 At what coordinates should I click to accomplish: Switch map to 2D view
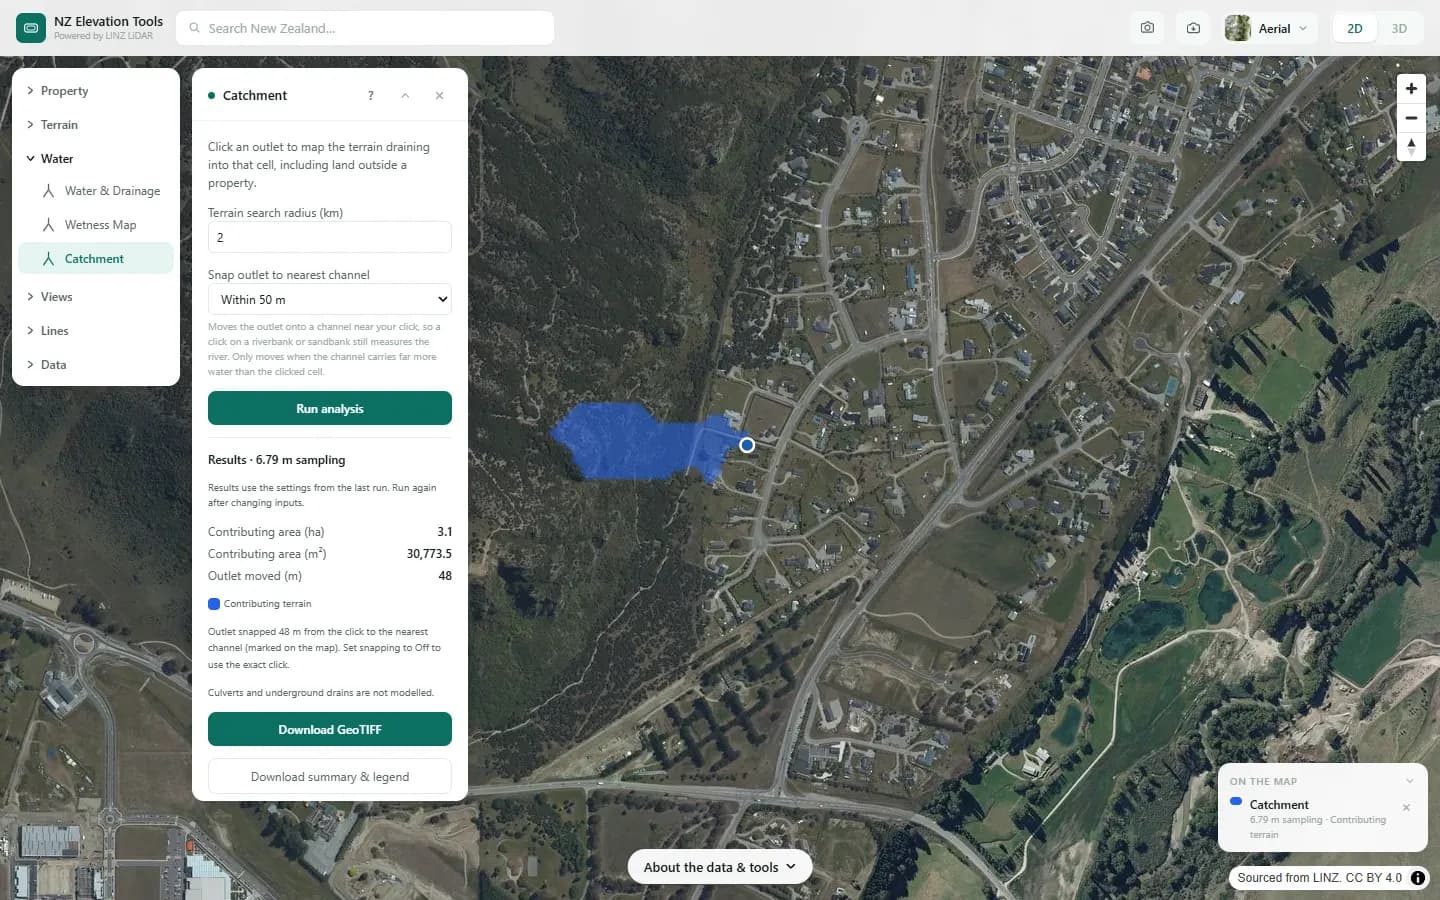point(1355,28)
